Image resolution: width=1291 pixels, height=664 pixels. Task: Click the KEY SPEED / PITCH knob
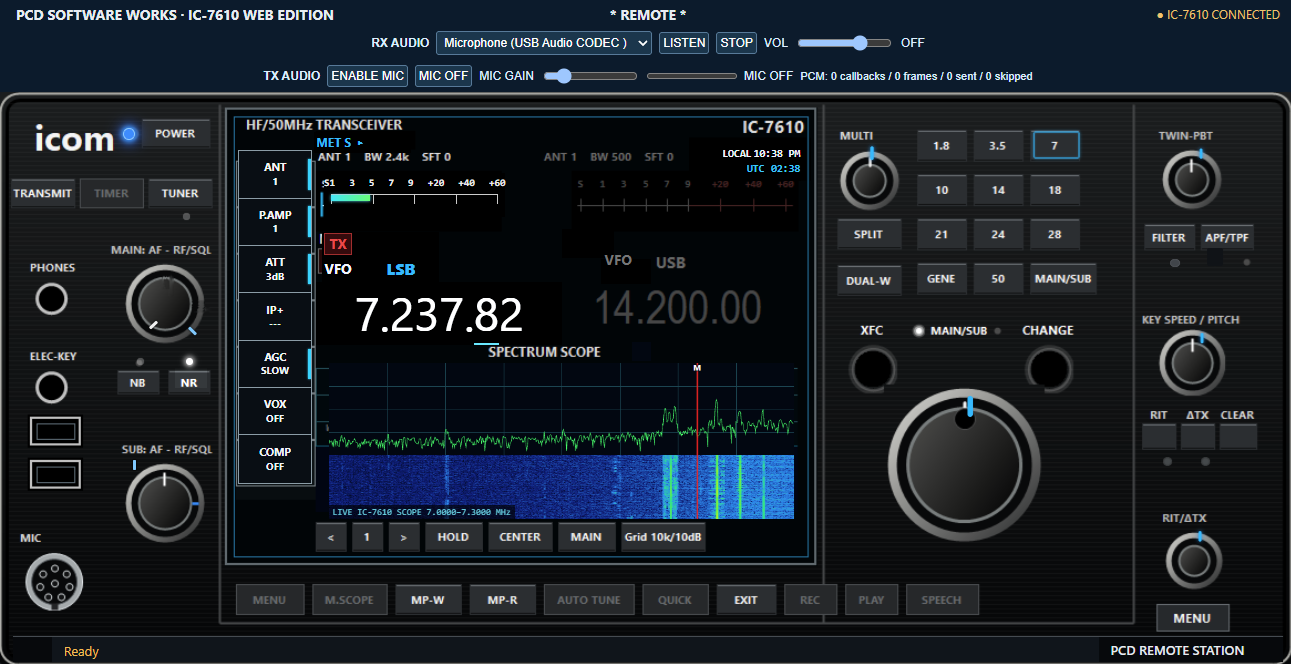[1191, 362]
